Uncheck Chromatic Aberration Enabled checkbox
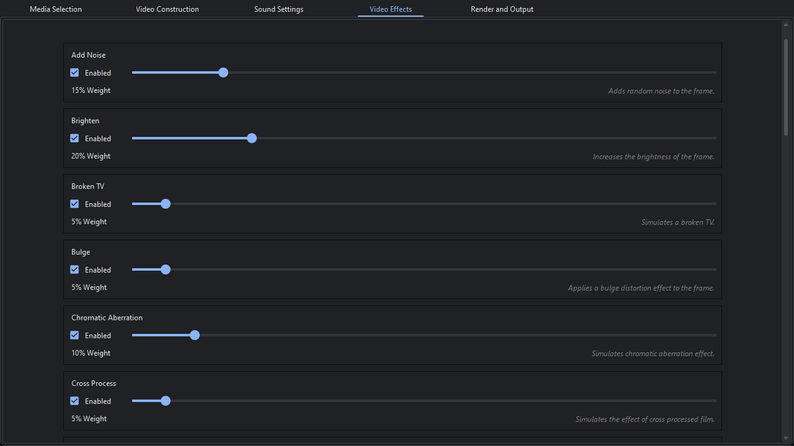The image size is (794, 446). (x=75, y=336)
